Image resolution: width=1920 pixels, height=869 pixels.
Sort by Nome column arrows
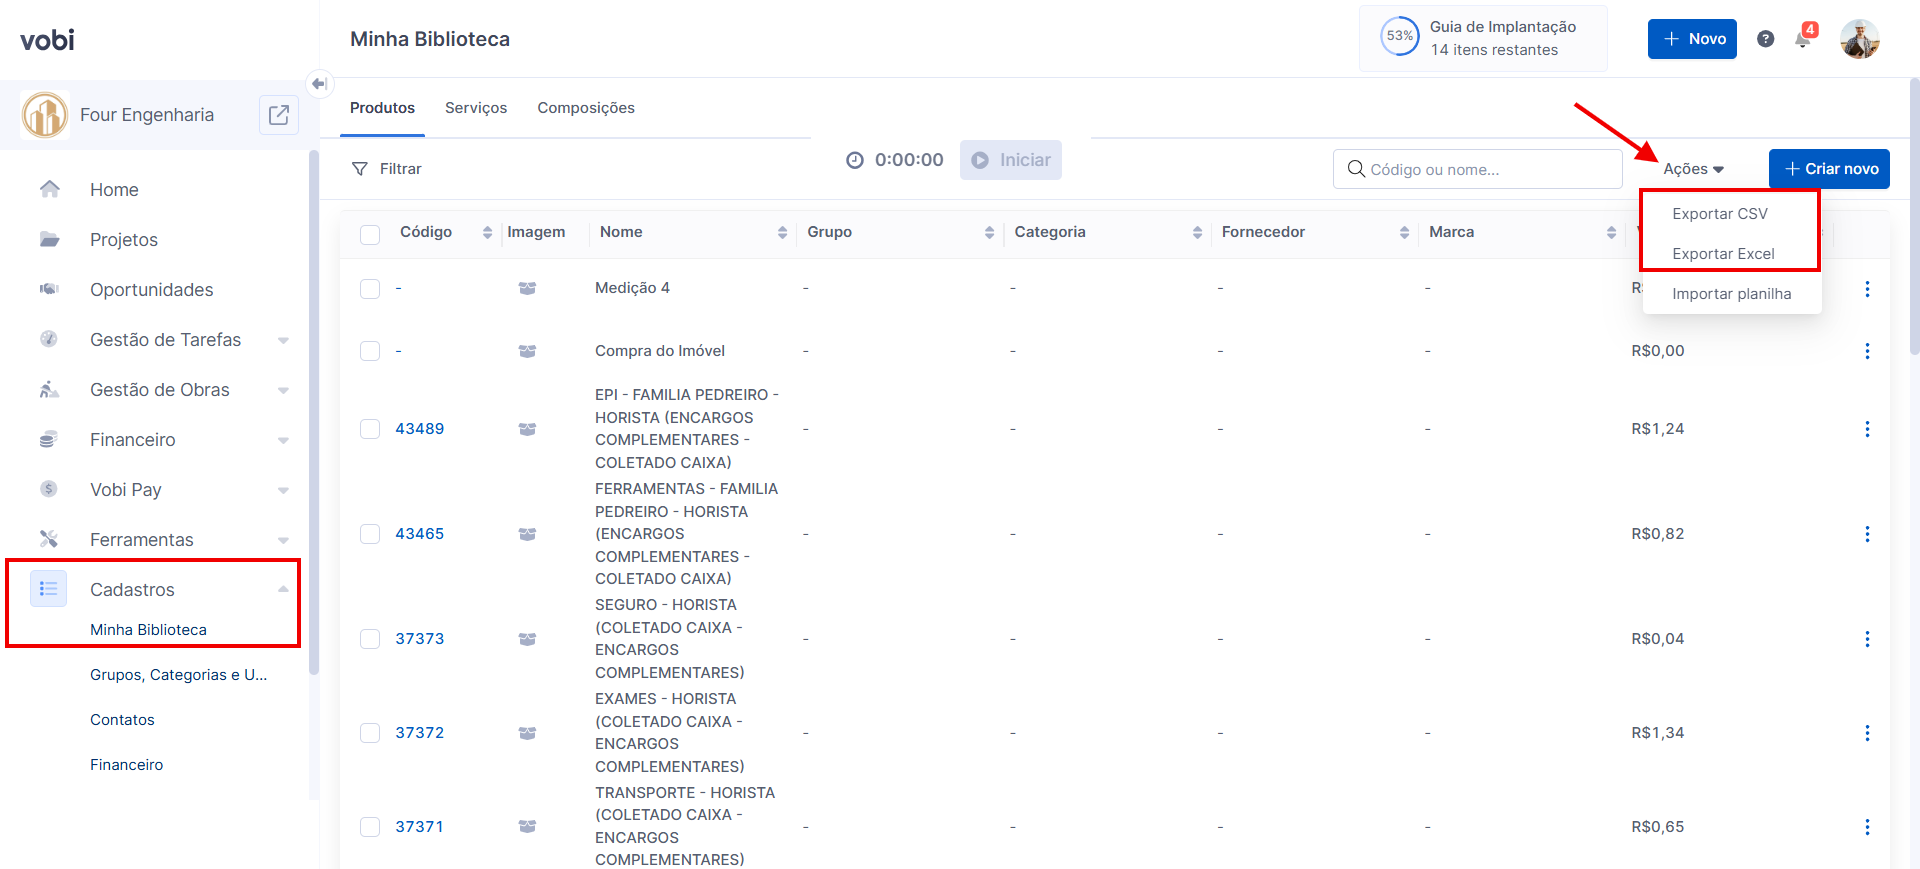(x=782, y=232)
